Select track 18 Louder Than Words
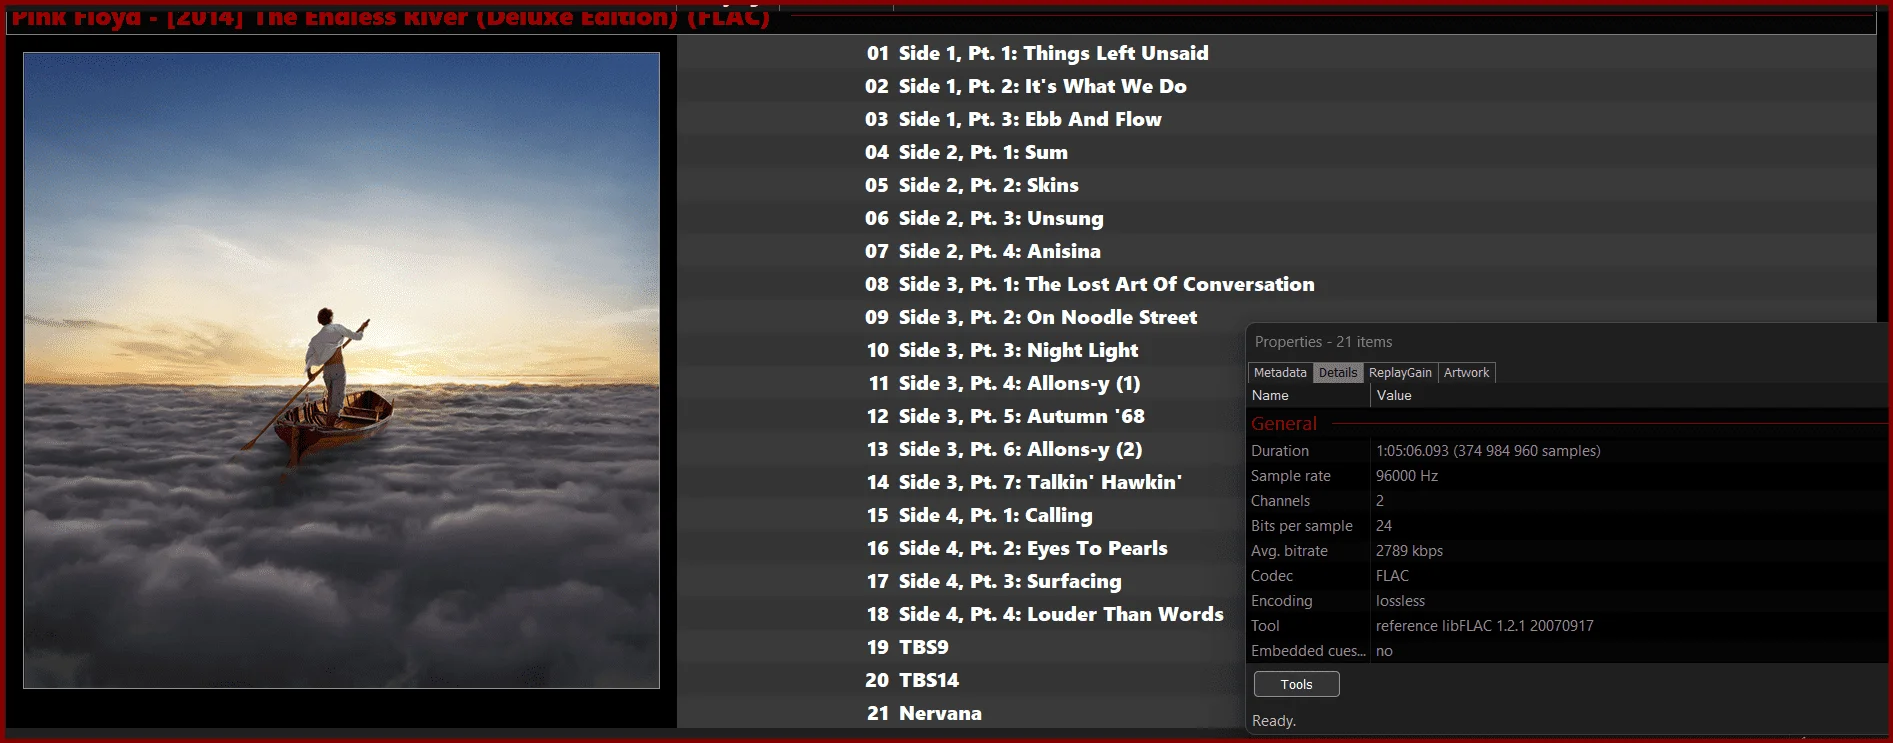Screen dimensions: 1893x743 (x=1045, y=614)
